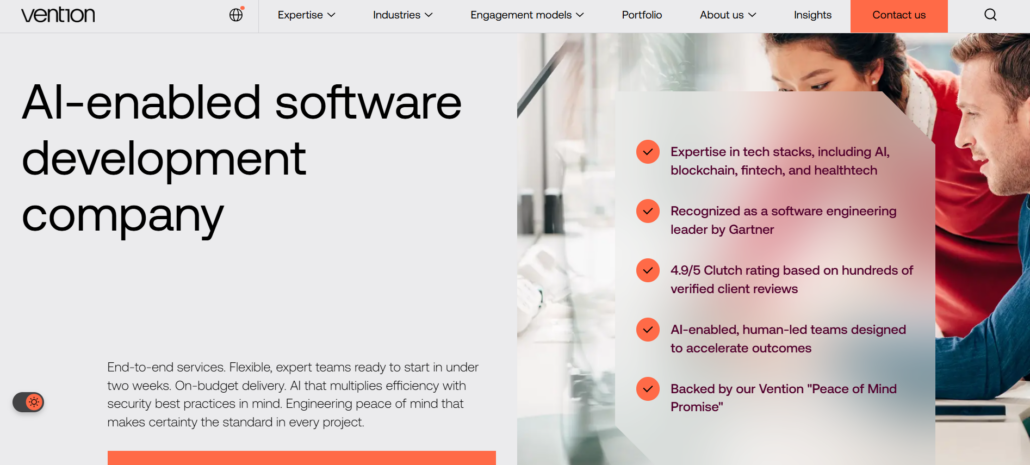Viewport: 1030px width, 465px height.
Task: Click the checkmark beside Recognized by Gartner
Action: 648,211
